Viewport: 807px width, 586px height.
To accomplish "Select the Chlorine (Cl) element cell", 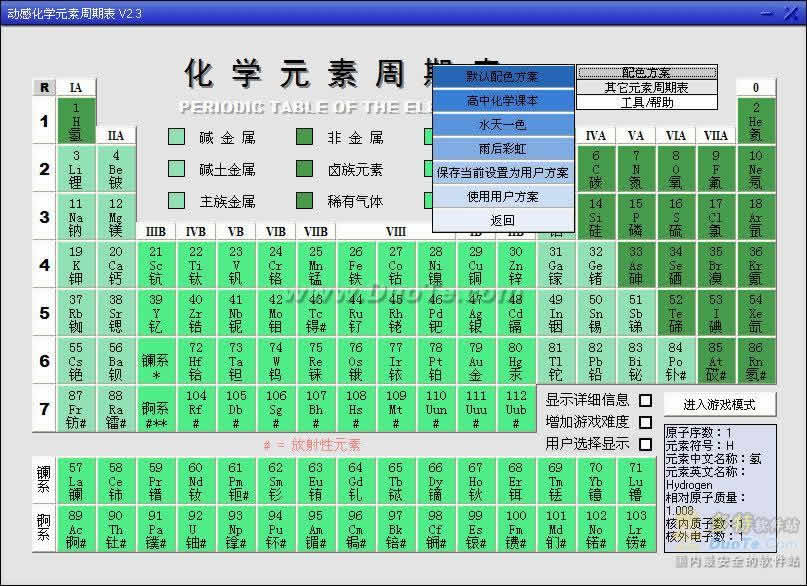I will click(x=716, y=217).
